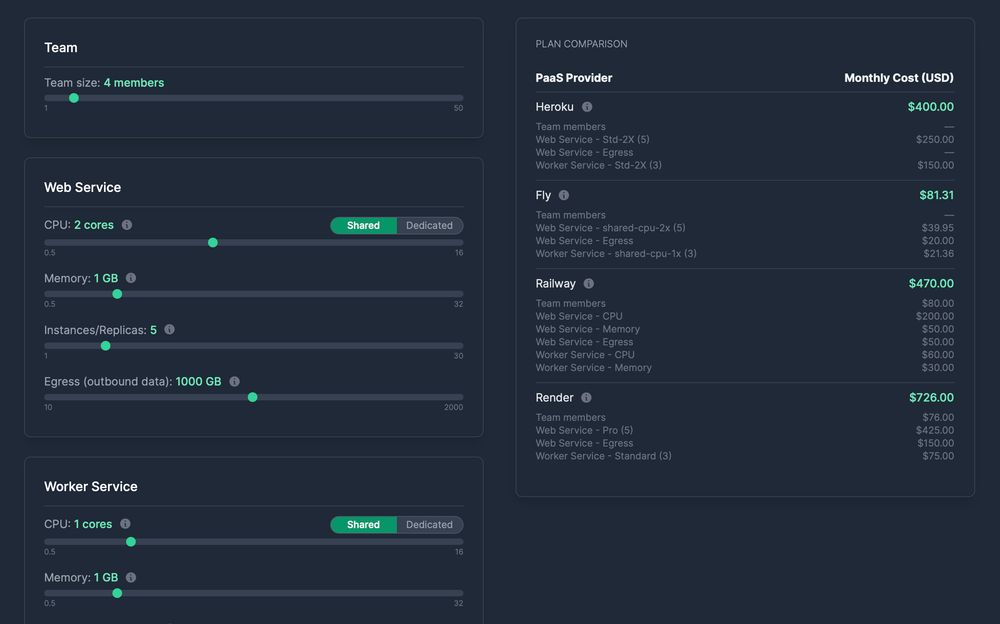
Task: Click the Worker Service CPU slider handle
Action: click(131, 542)
